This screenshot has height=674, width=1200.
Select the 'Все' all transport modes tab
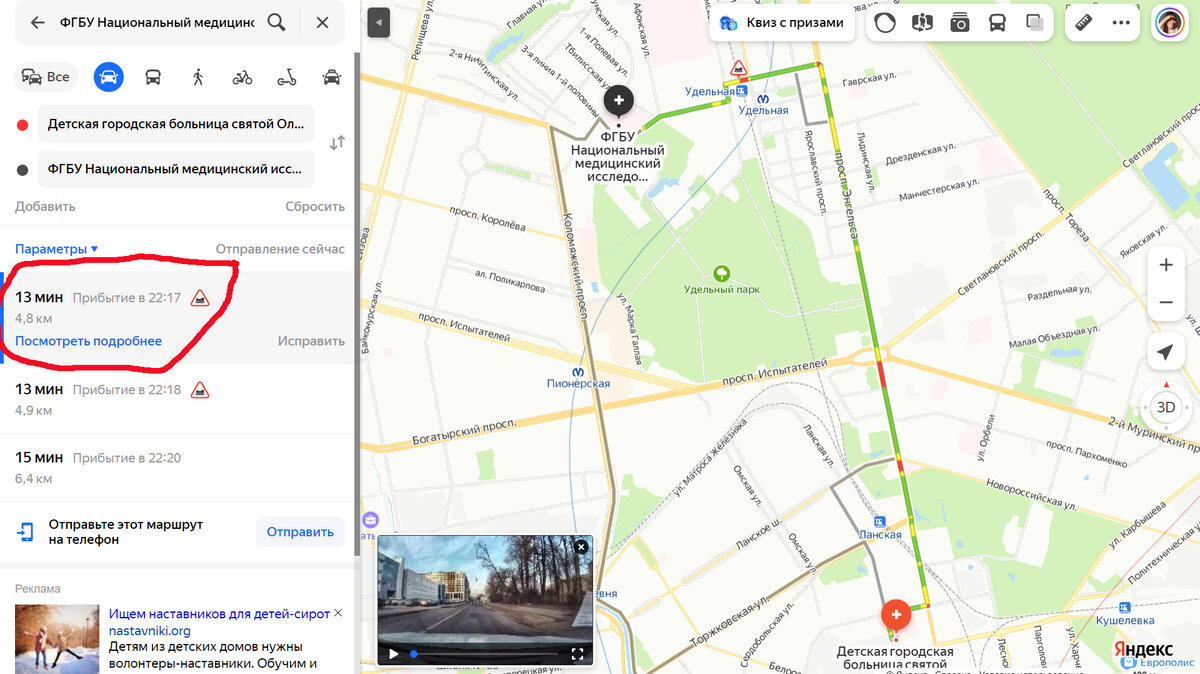click(46, 77)
